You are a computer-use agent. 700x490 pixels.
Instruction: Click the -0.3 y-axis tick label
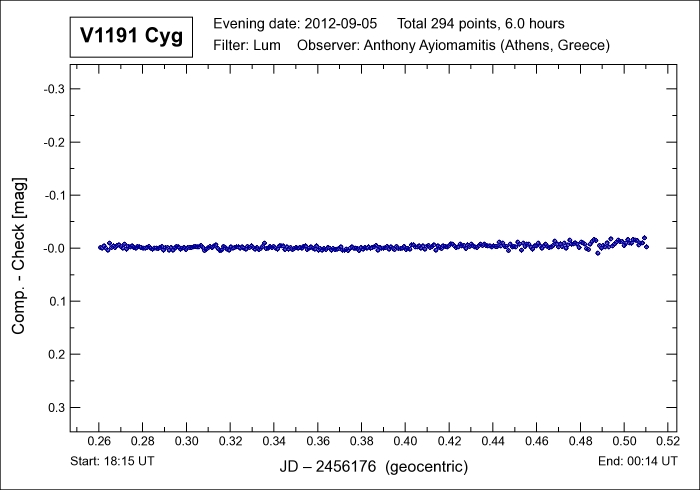pos(52,89)
